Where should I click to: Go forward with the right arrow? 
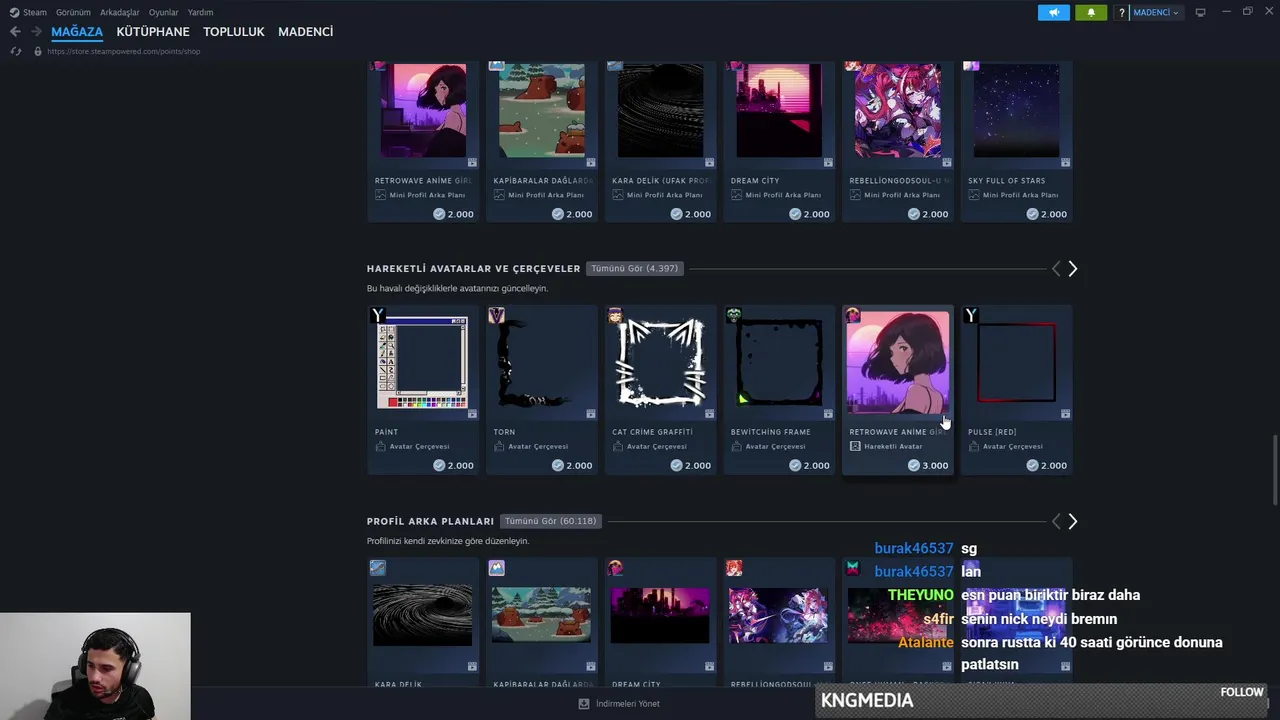(x=36, y=32)
